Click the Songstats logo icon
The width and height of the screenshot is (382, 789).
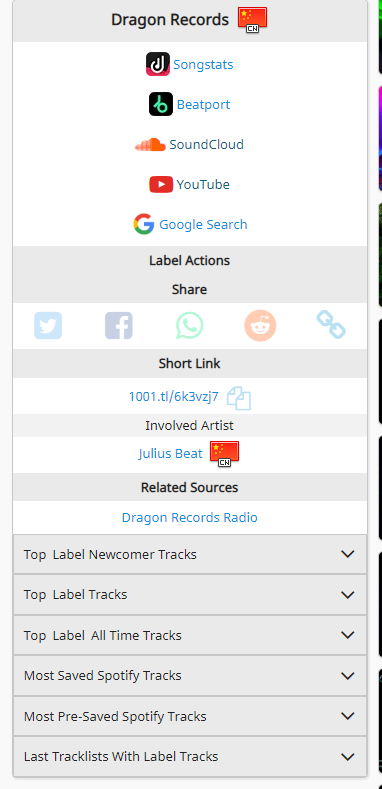pos(158,64)
